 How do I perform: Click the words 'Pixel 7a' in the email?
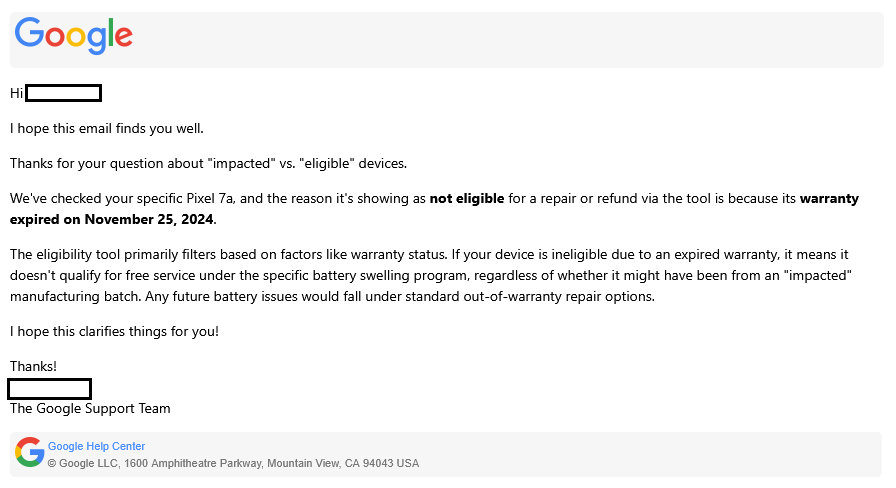[x=210, y=198]
